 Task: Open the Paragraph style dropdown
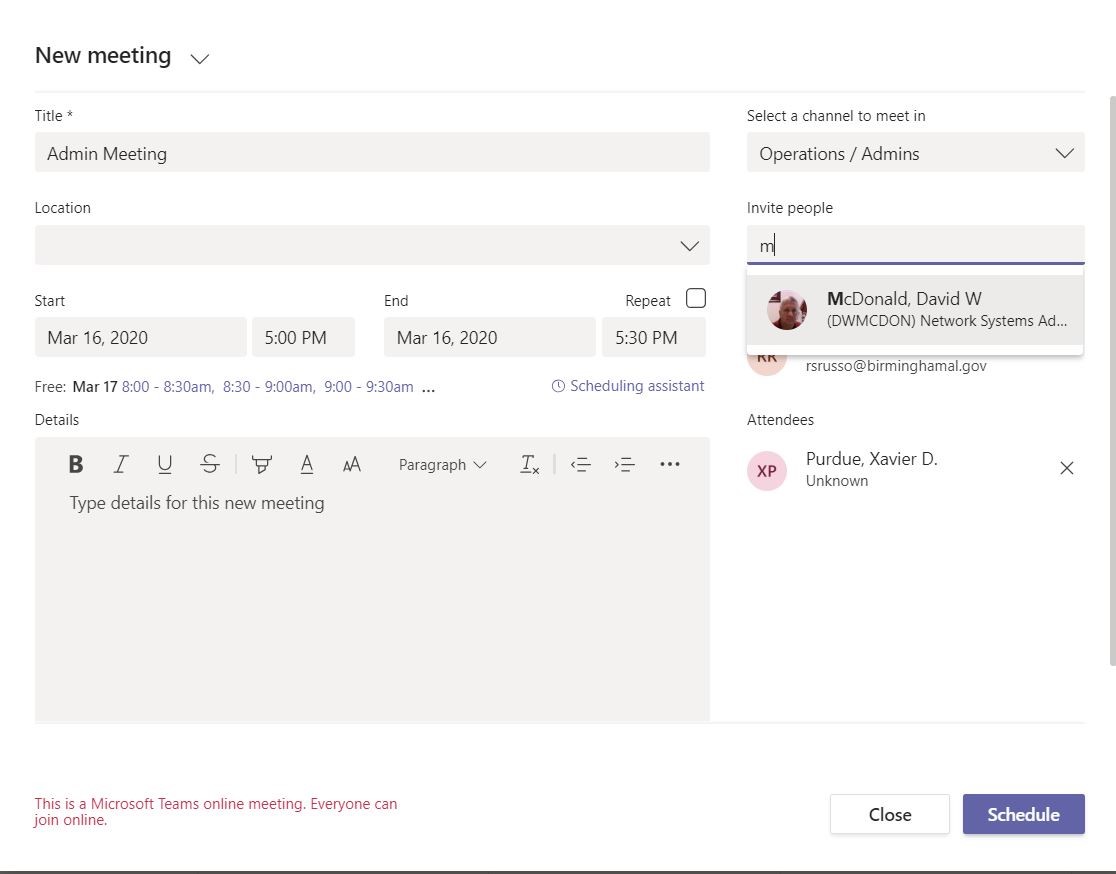[442, 465]
